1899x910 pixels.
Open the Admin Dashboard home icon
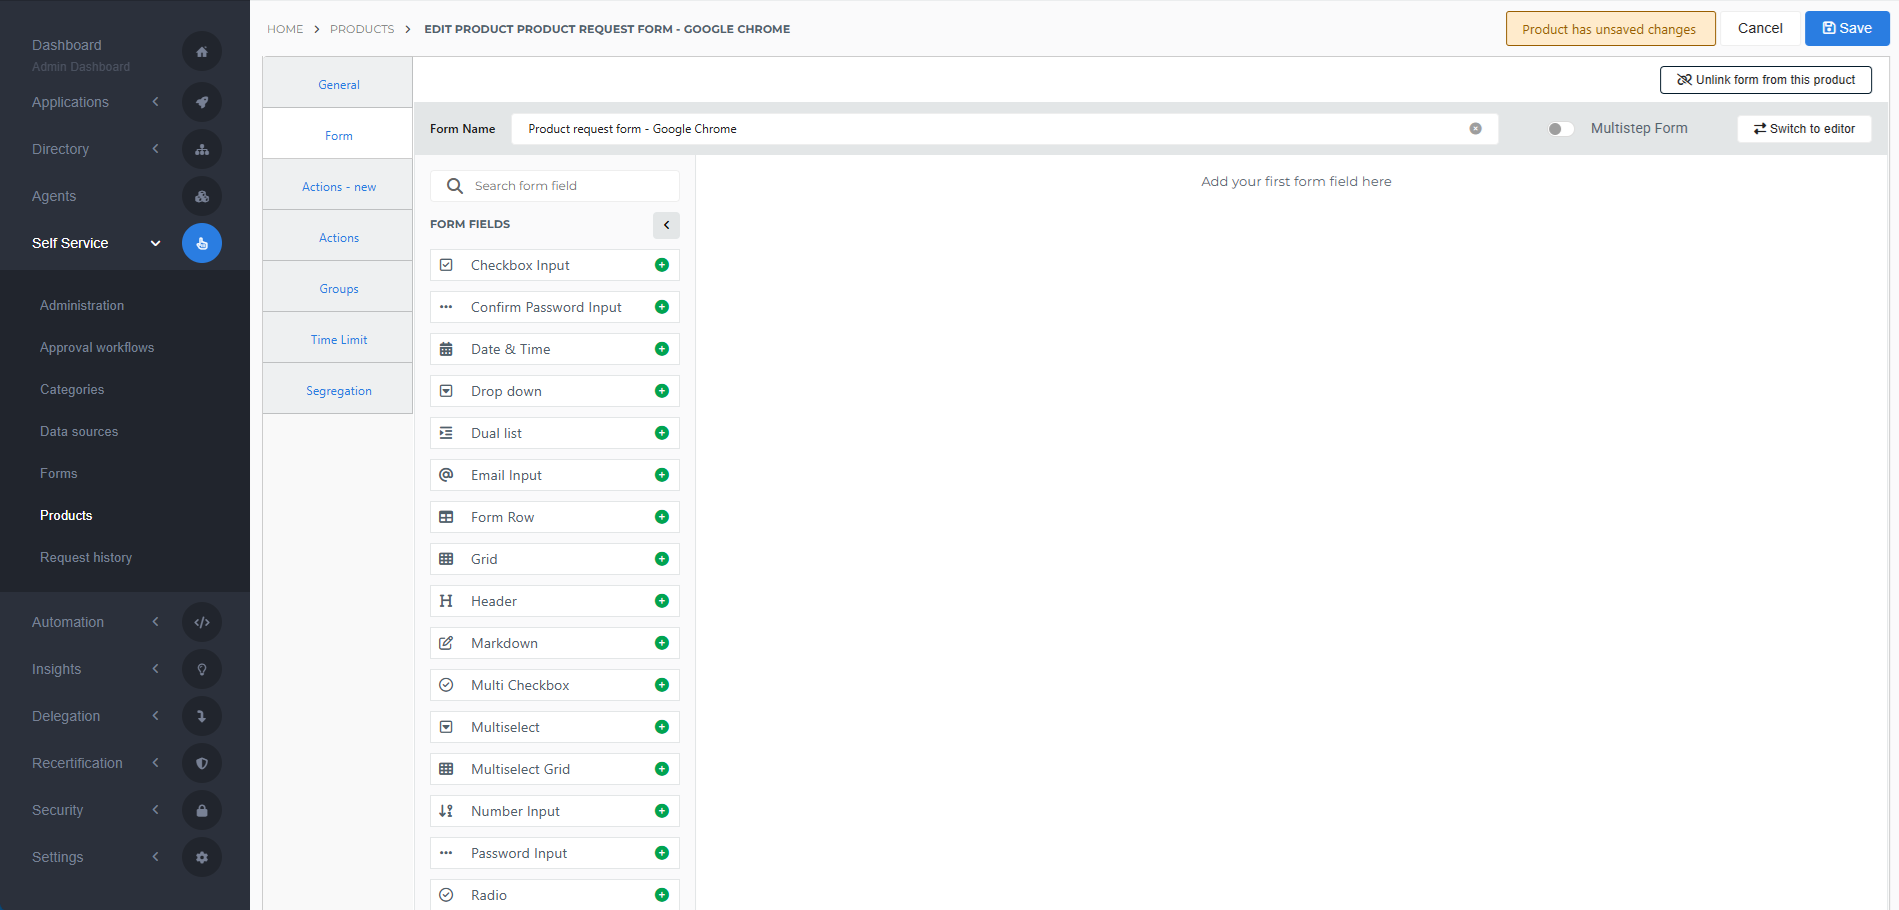(x=202, y=51)
